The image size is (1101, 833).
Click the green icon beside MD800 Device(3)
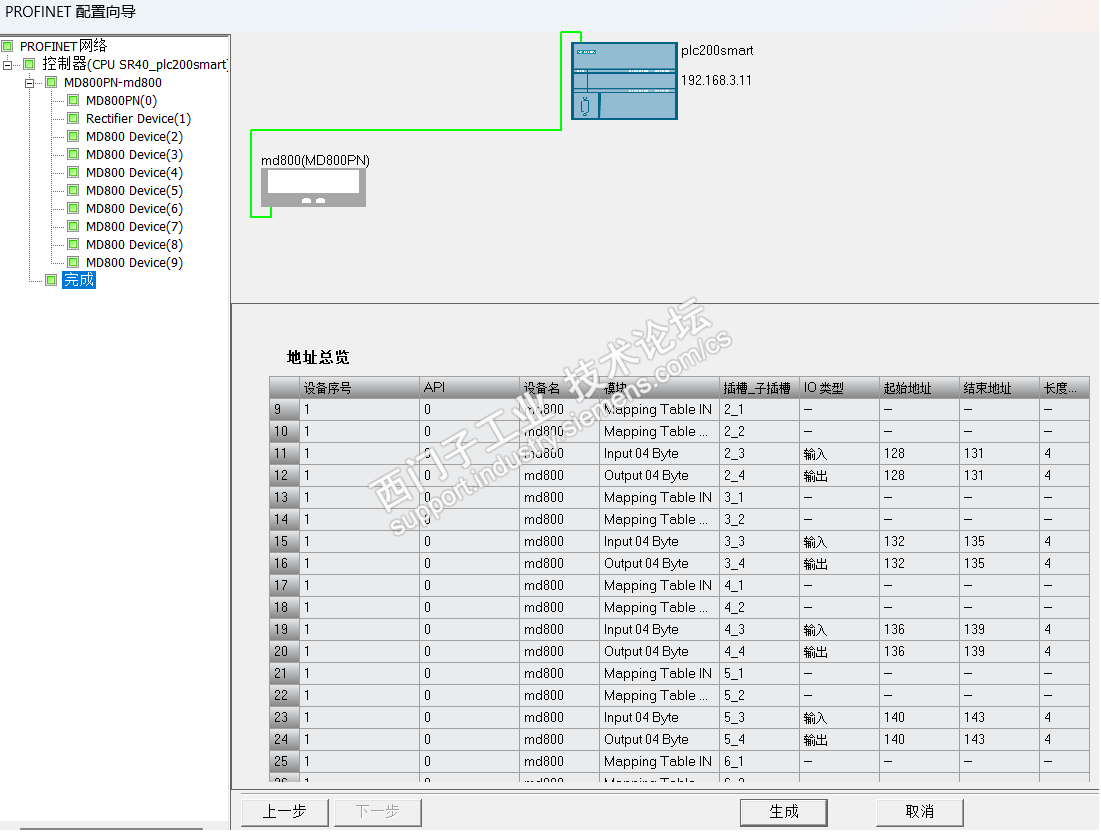click(73, 155)
